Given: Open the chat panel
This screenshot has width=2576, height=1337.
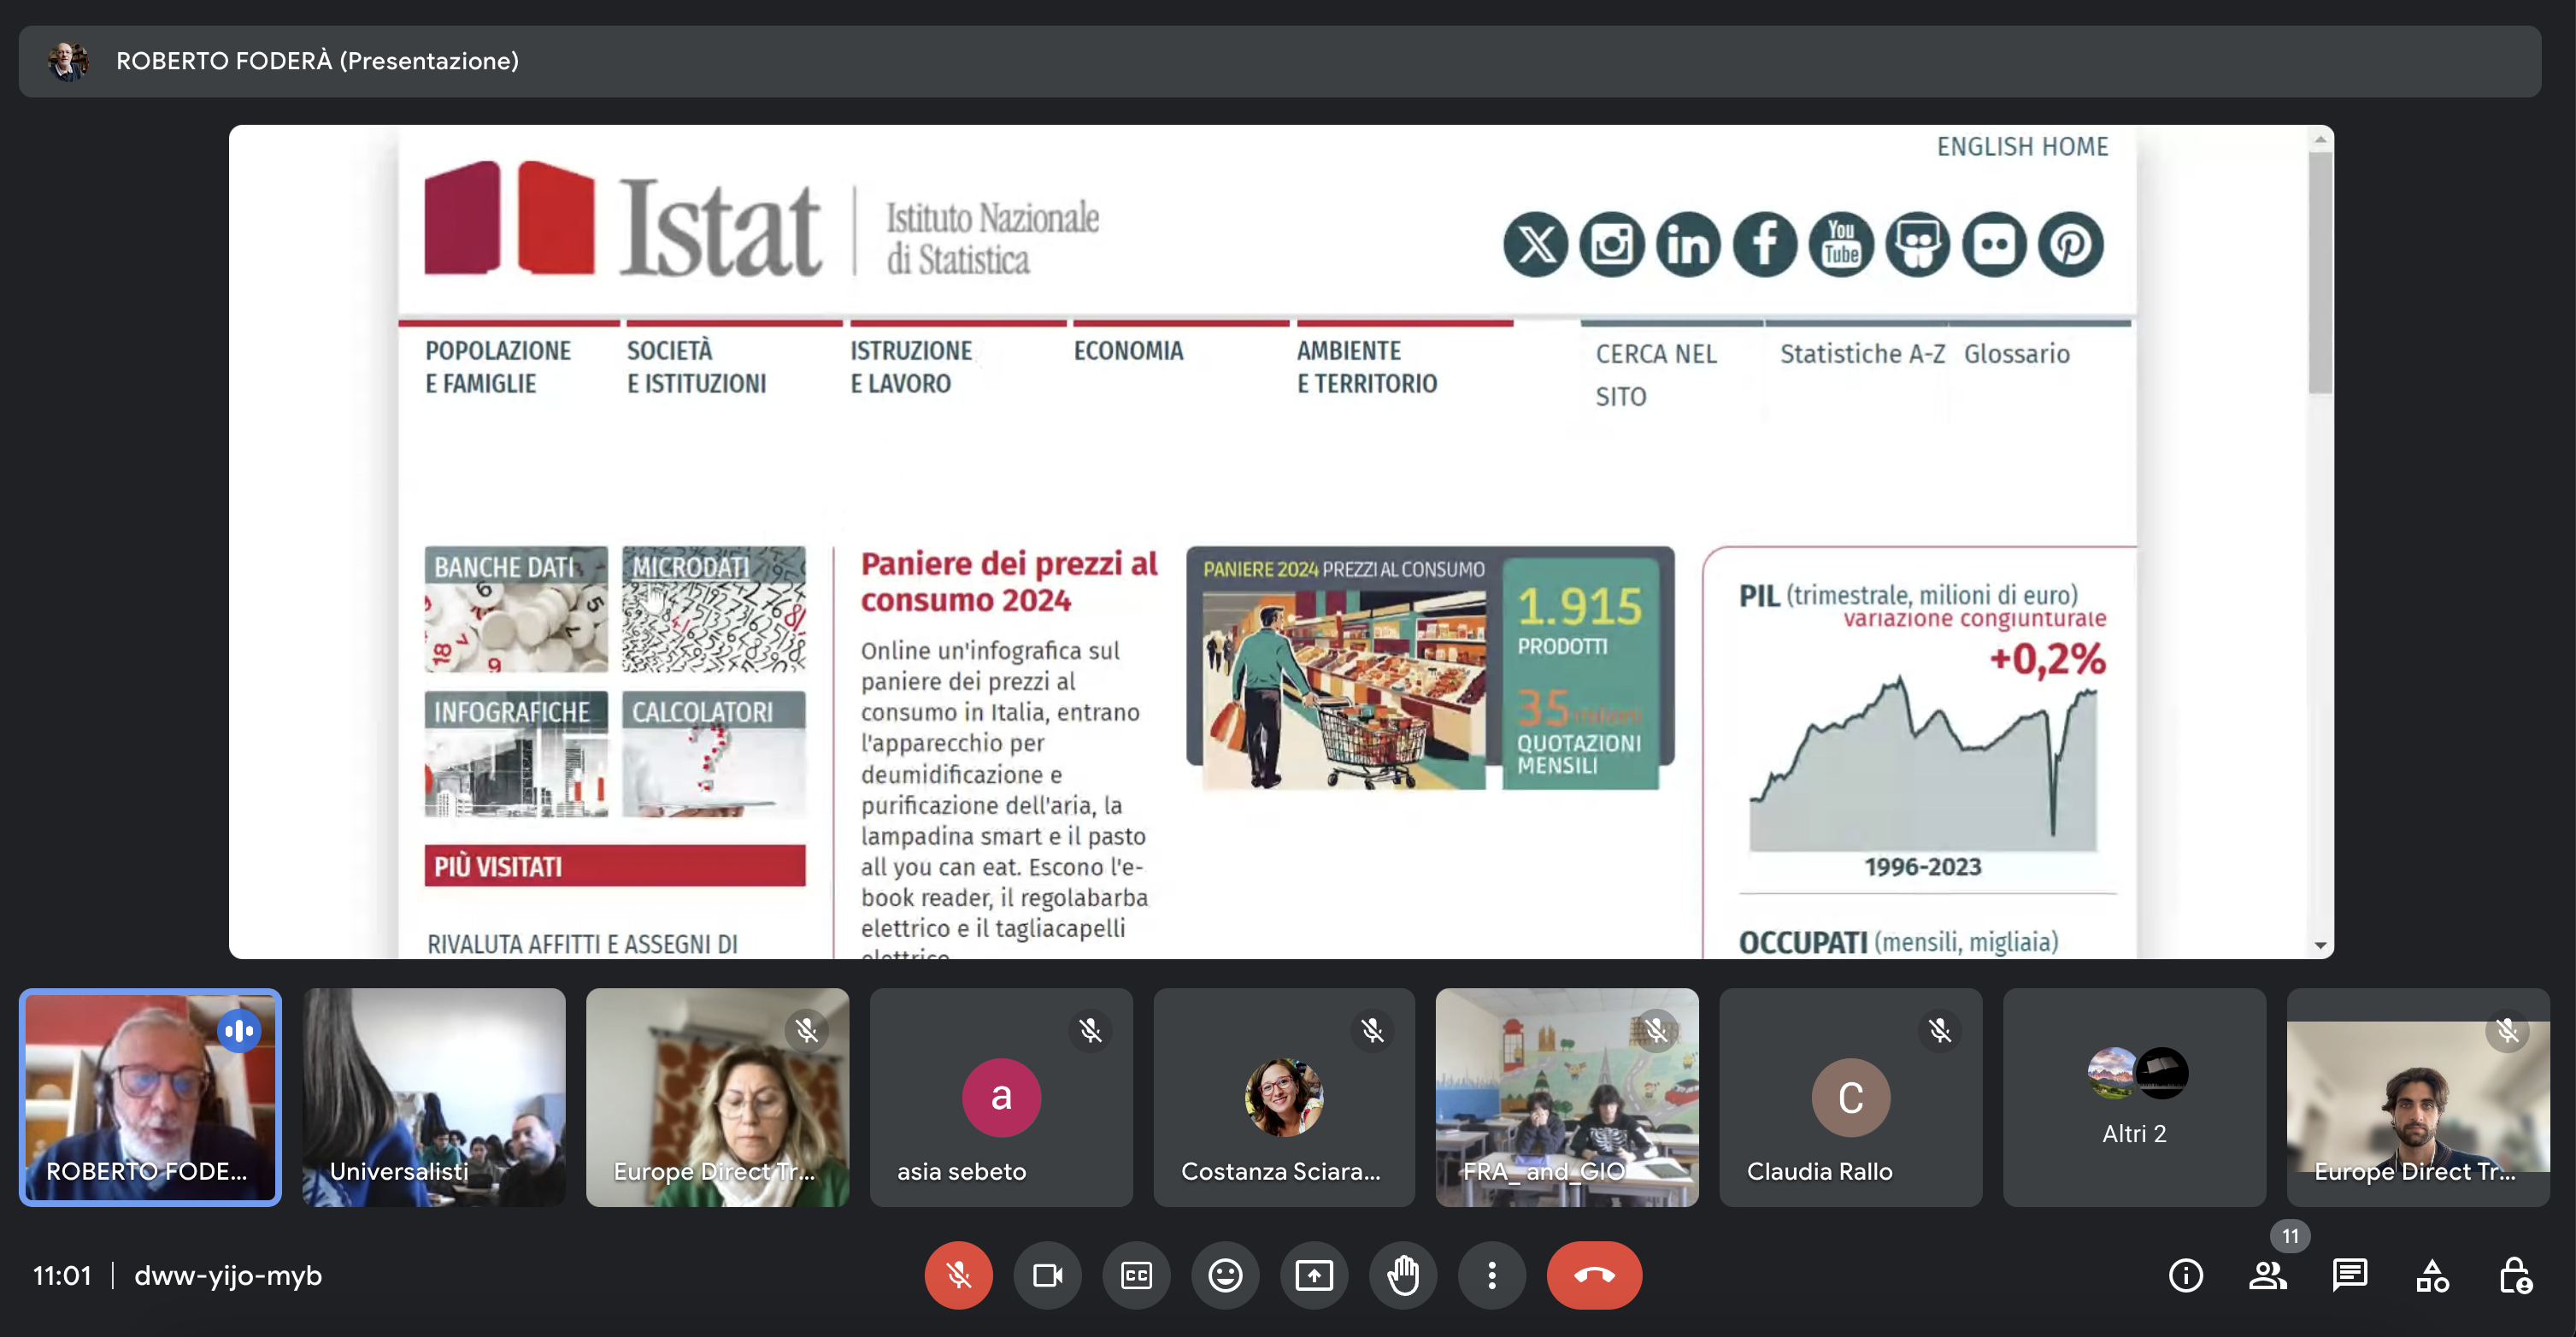Looking at the screenshot, I should (x=2350, y=1275).
